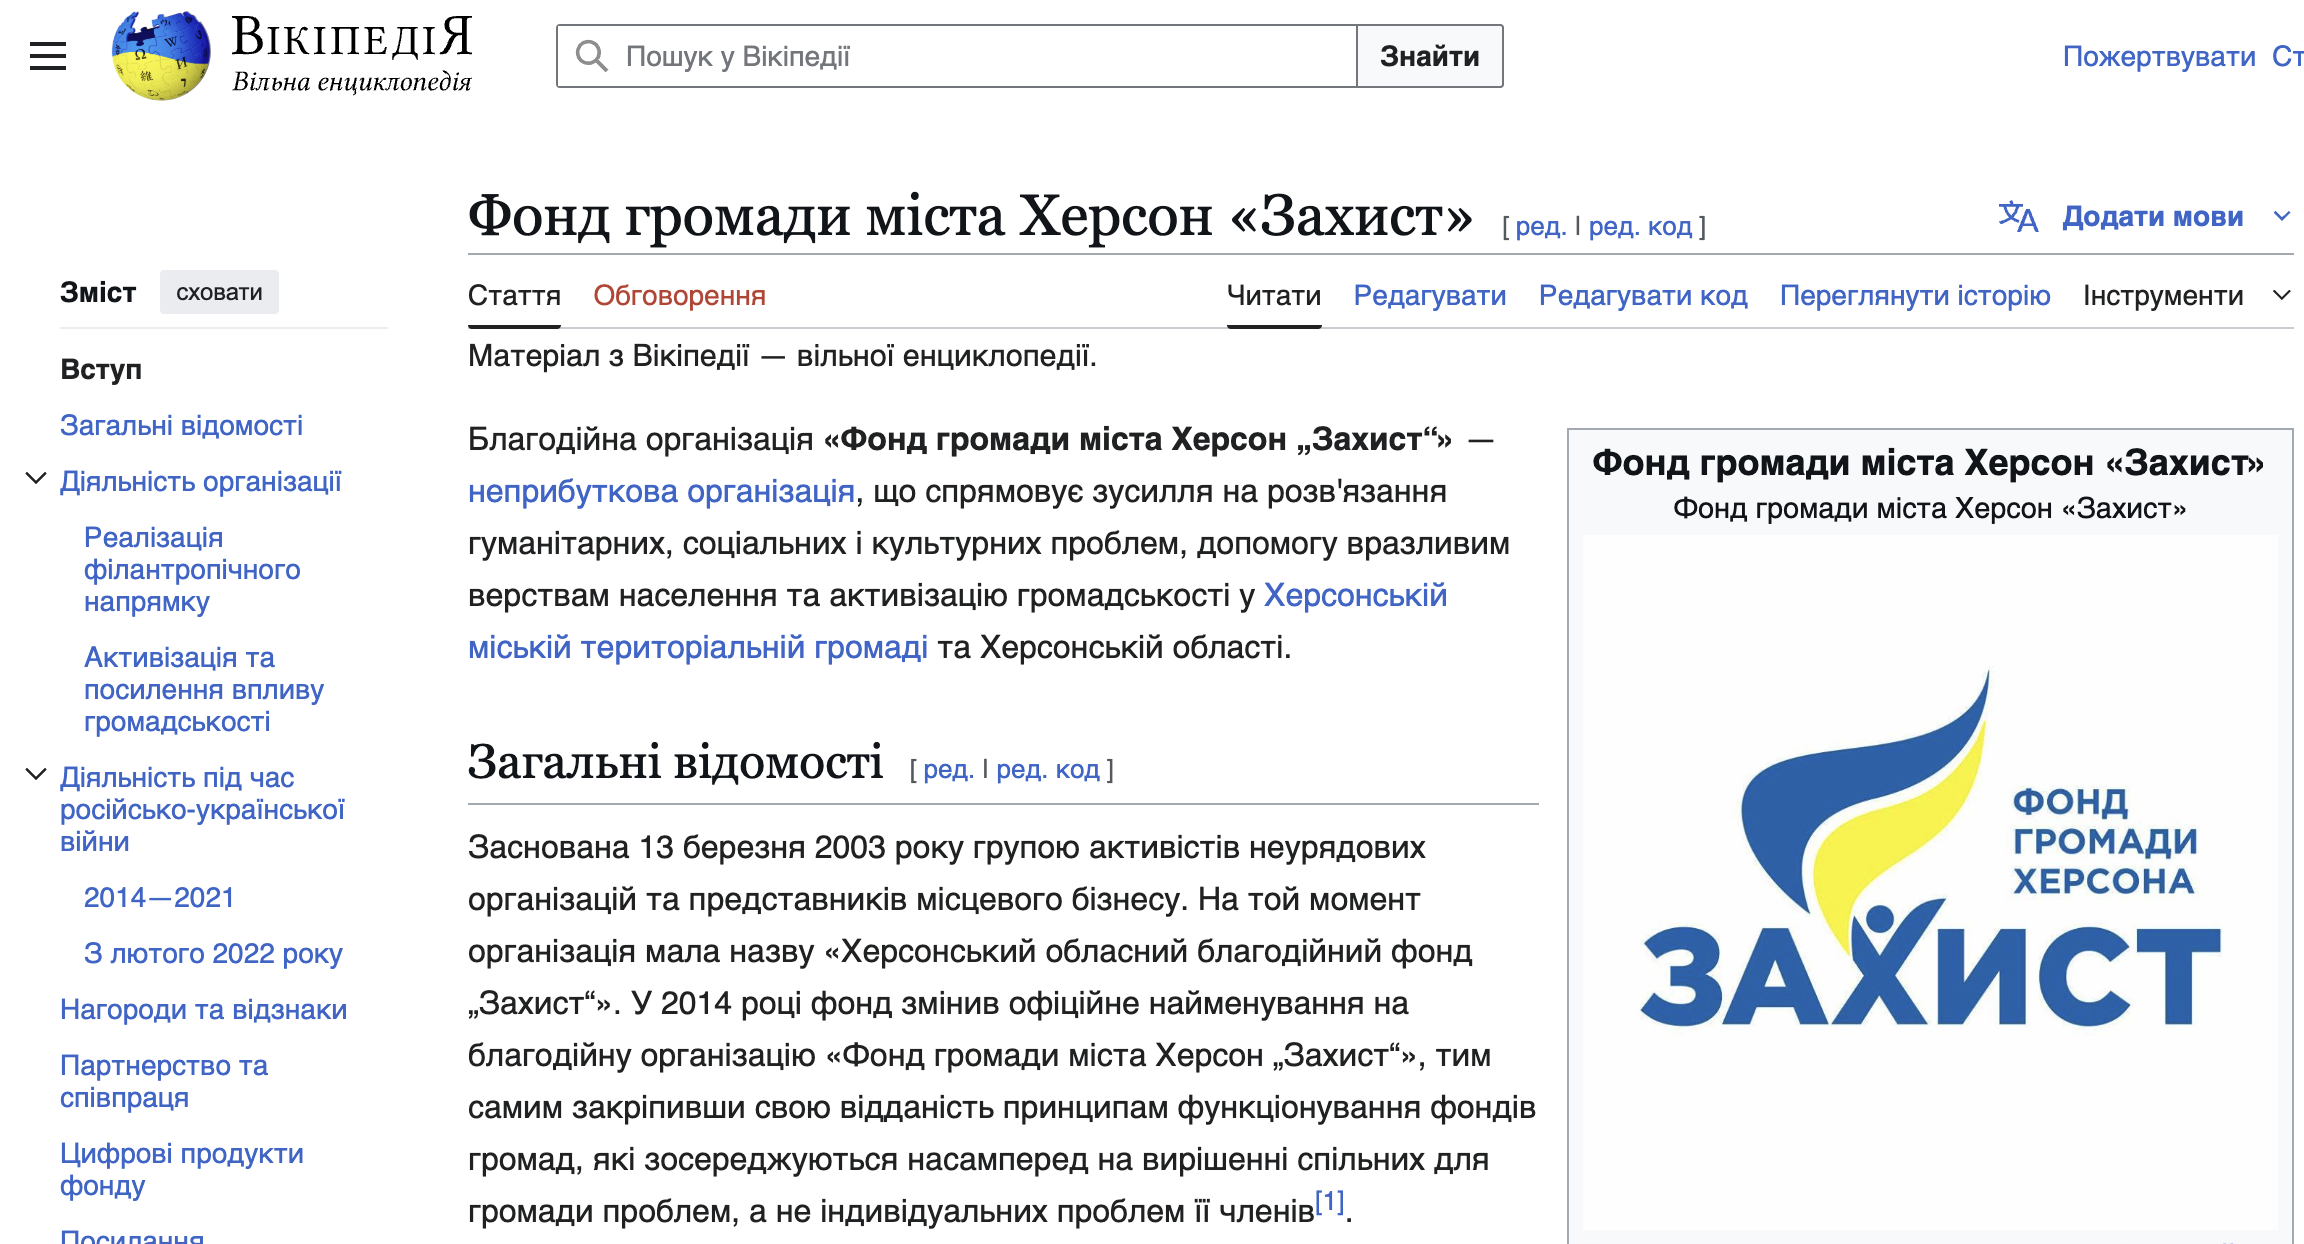This screenshot has width=2304, height=1244.
Task: Focus the Пошук у Вікіпедії search field
Action: [x=956, y=56]
